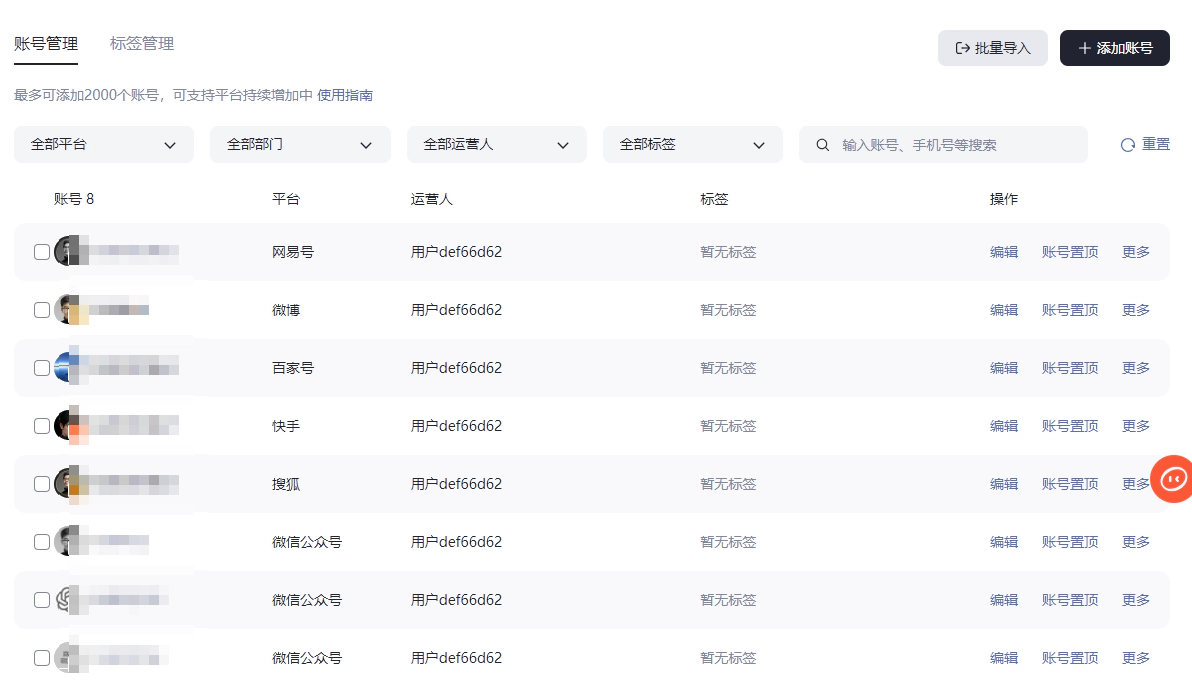
Task: Click the 批量导入 button
Action: point(992,48)
